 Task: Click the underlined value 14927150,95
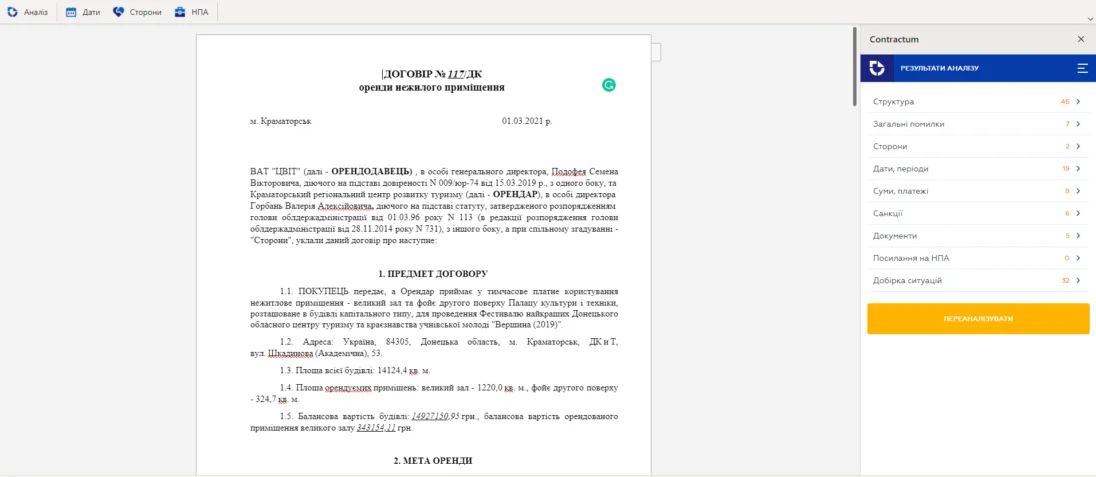(x=435, y=417)
